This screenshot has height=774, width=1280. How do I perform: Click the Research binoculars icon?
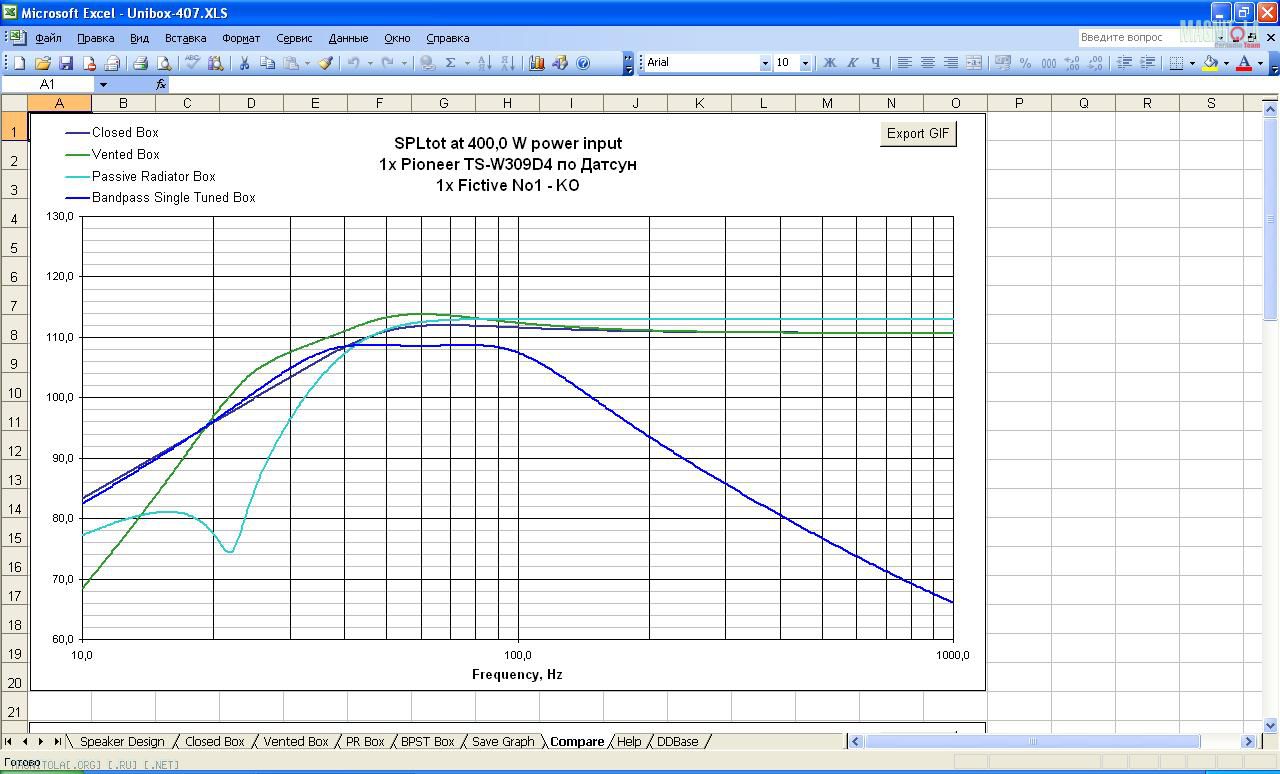click(215, 63)
